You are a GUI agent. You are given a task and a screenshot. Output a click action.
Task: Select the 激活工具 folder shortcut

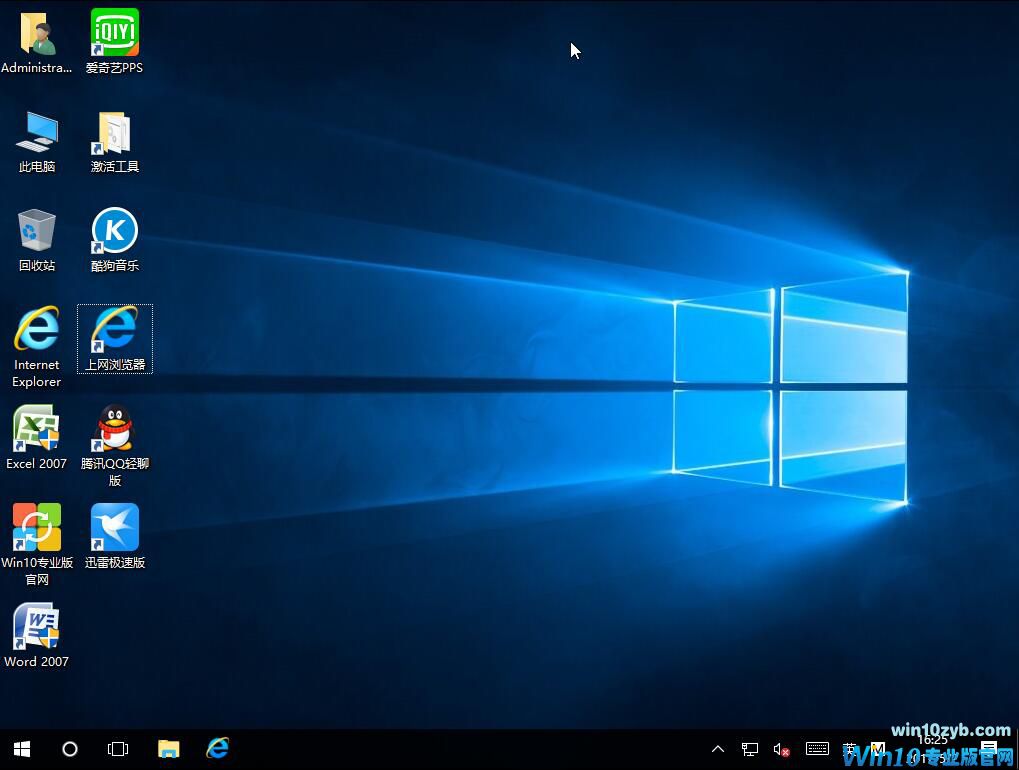point(114,132)
